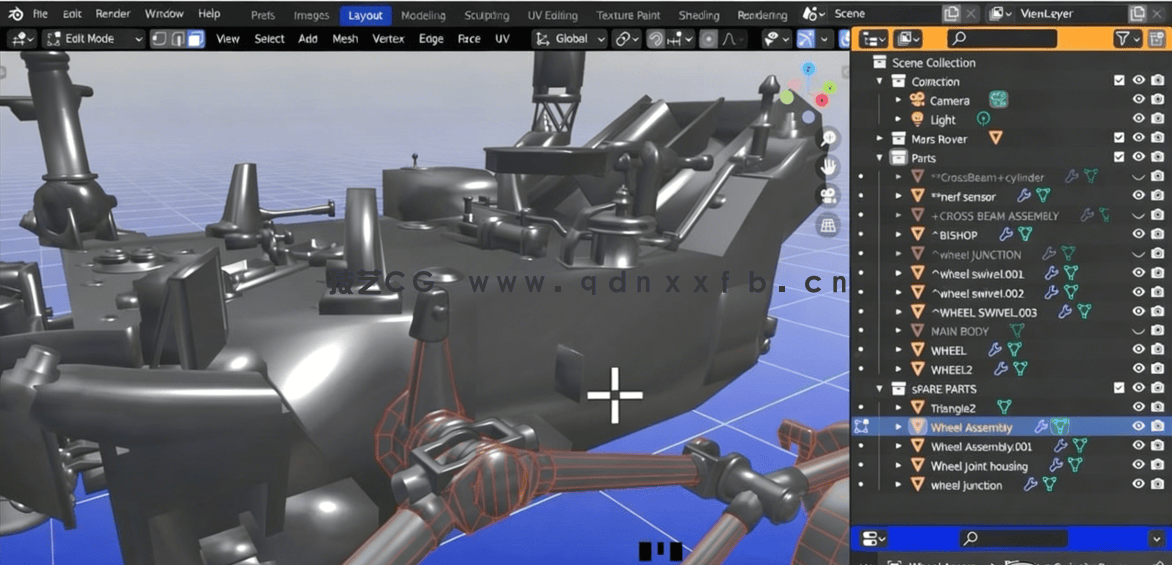Toggle Mars Rover collection checkbox
The width and height of the screenshot is (1172, 565).
[x=1119, y=138]
